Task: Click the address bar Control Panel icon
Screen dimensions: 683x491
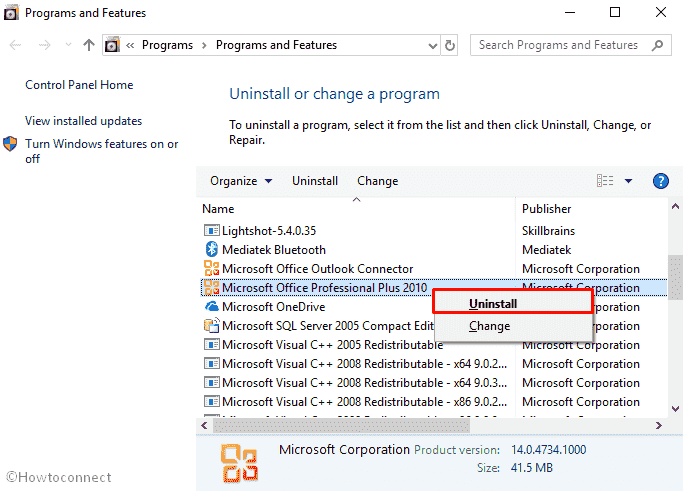Action: (112, 45)
